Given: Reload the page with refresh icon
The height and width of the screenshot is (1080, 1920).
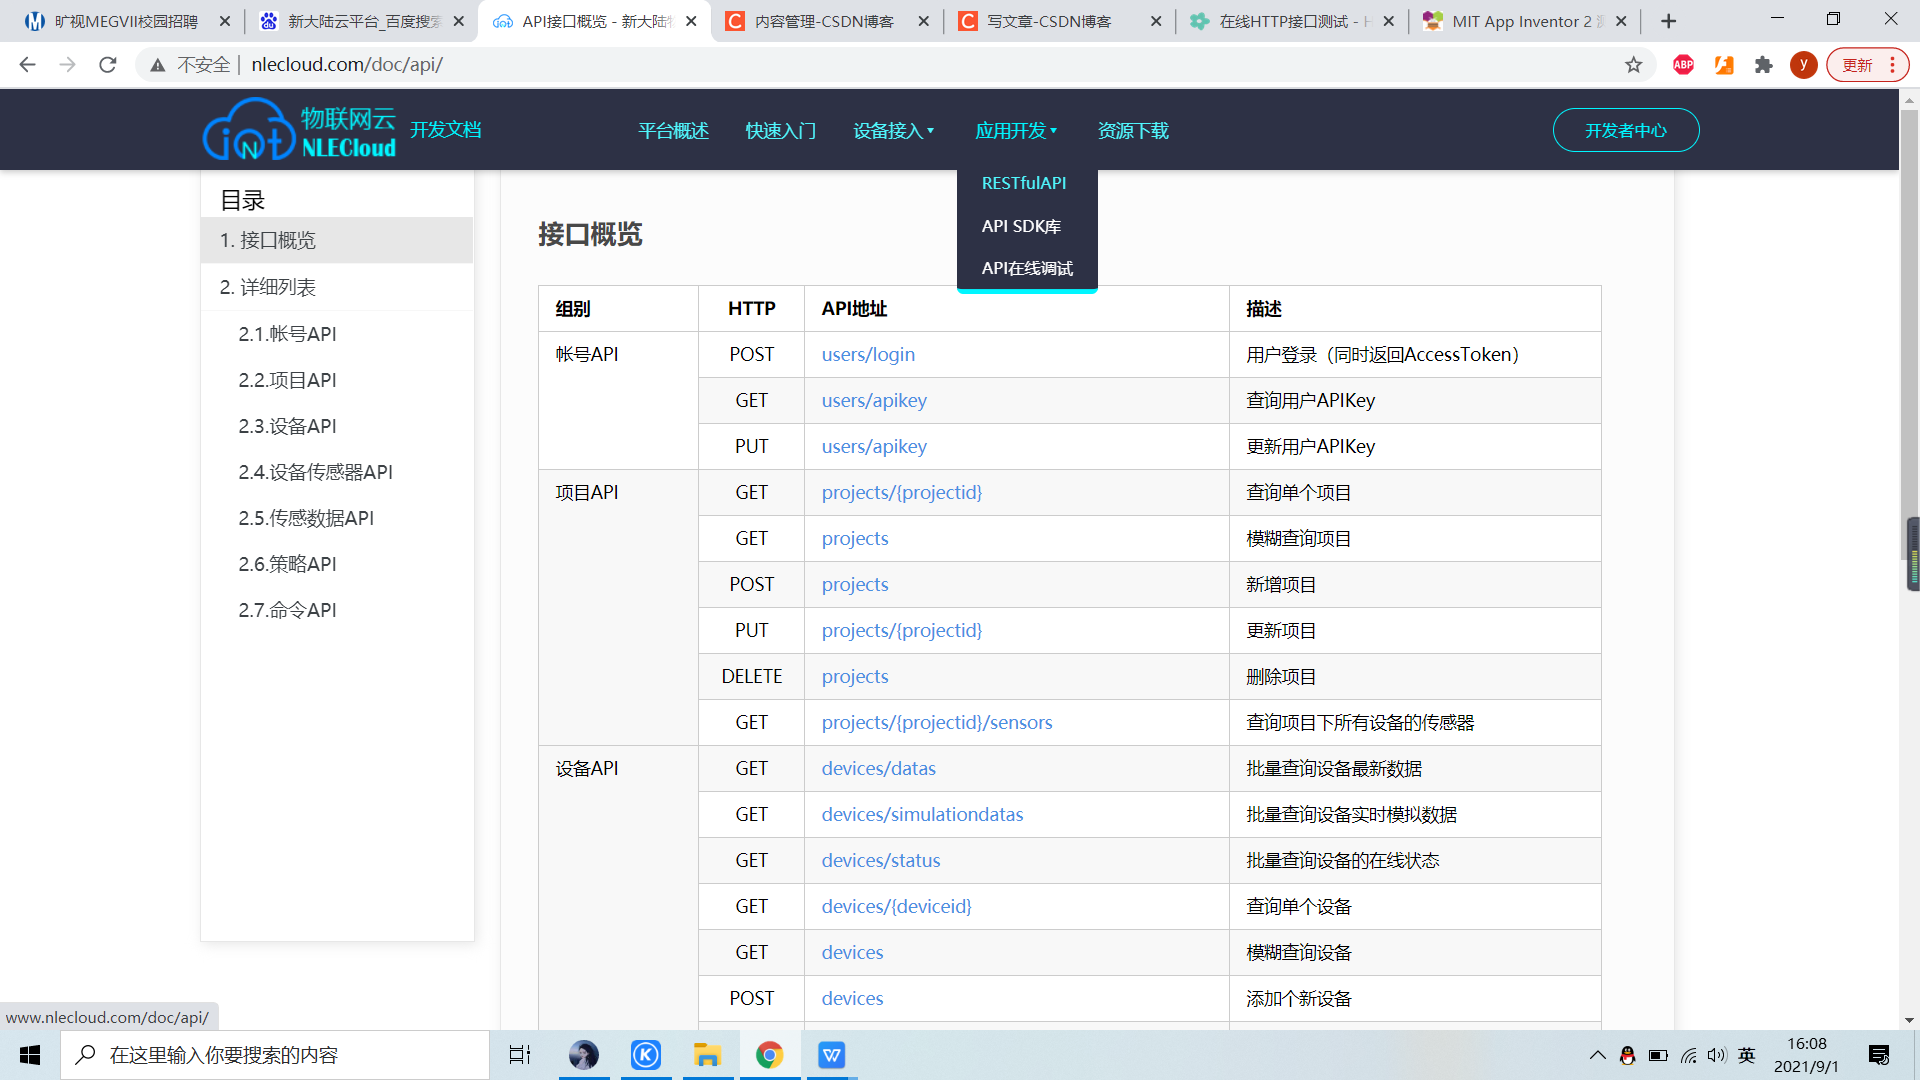Looking at the screenshot, I should 108,65.
